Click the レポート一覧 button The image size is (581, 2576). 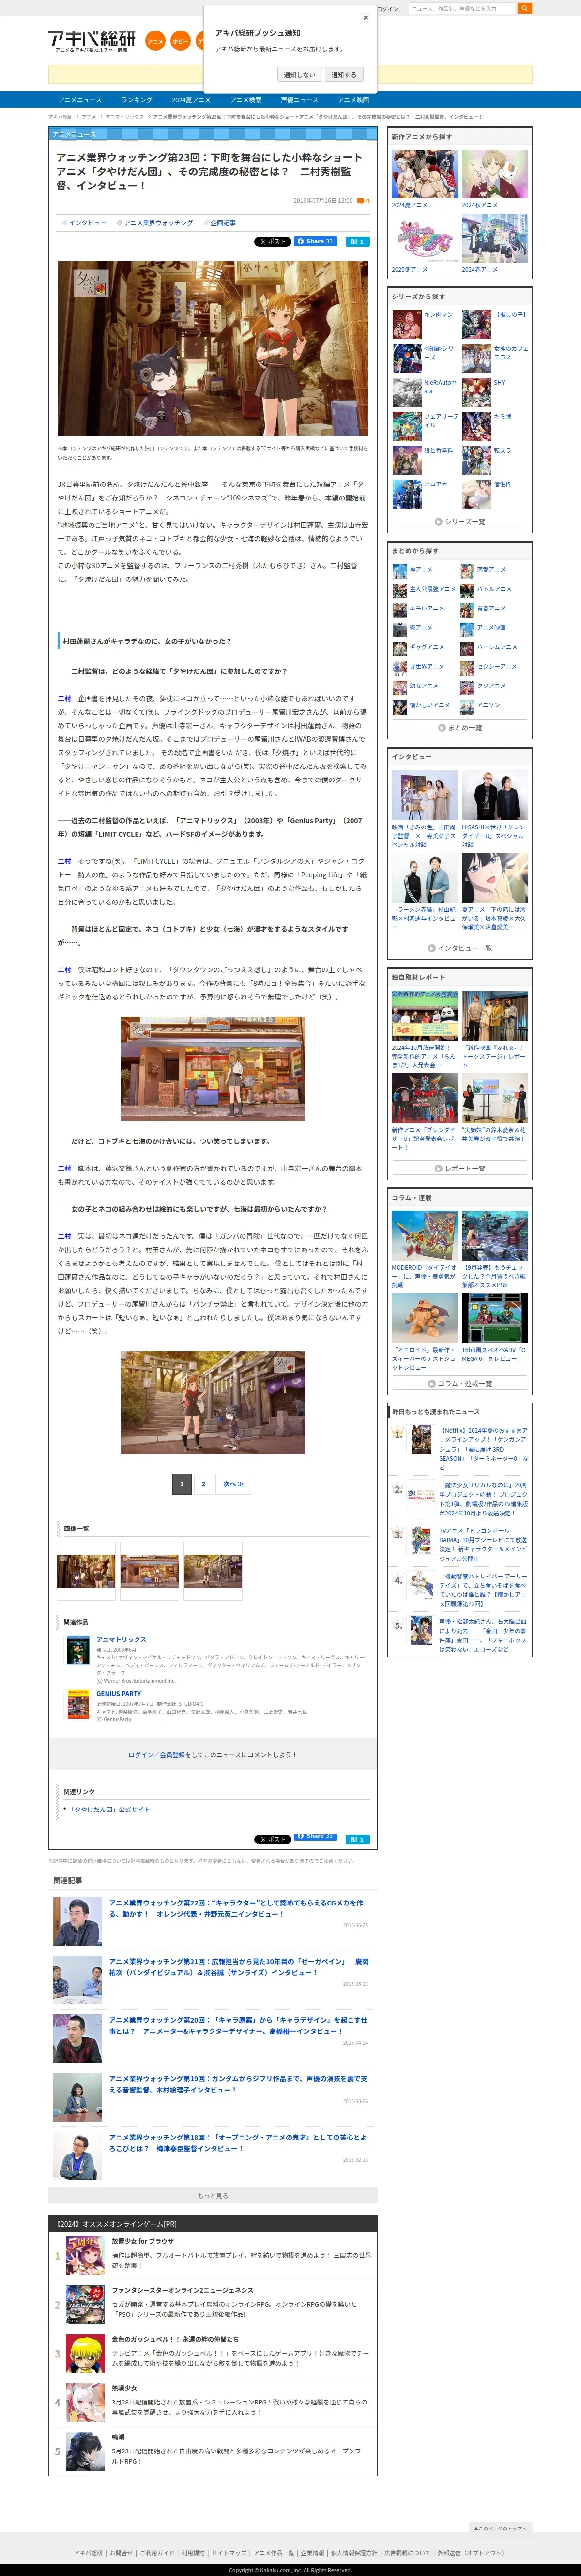pyautogui.click(x=460, y=1168)
